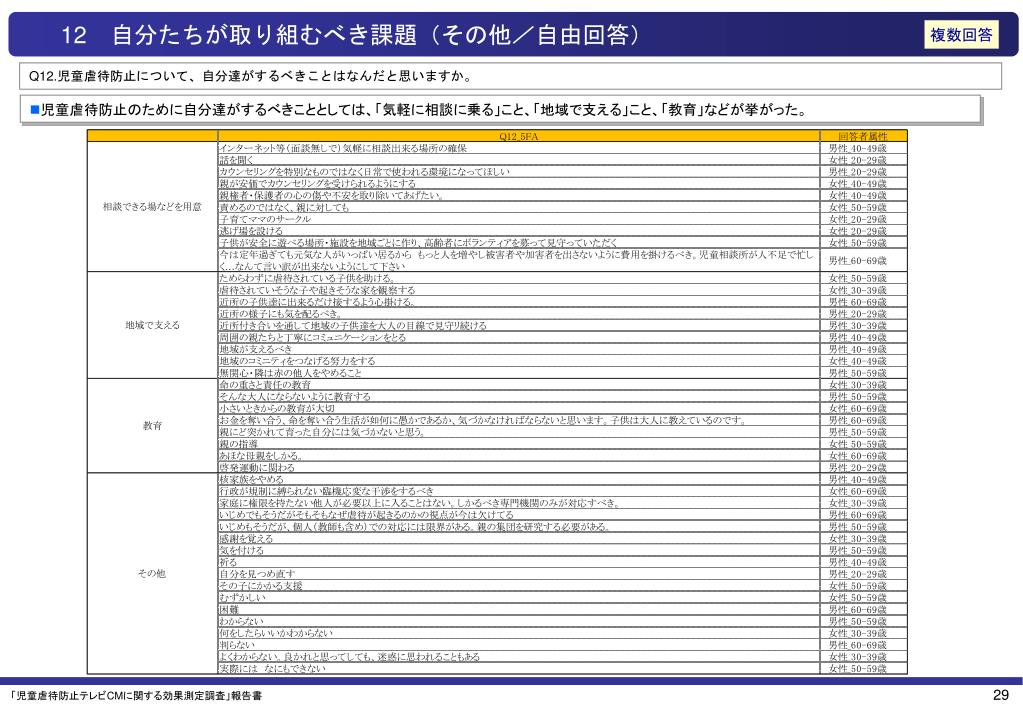The height and width of the screenshot is (708, 1023).
Task: Click the footer text '「児童虐待防止テレビCMに関する効果測定調査」報告書'
Action: pyautogui.click(x=136, y=696)
